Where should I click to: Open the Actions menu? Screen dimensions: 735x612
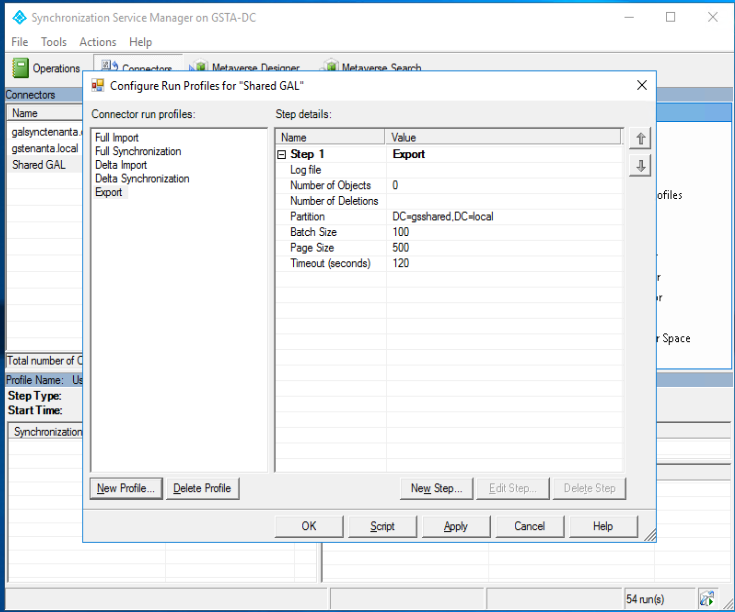pyautogui.click(x=98, y=42)
